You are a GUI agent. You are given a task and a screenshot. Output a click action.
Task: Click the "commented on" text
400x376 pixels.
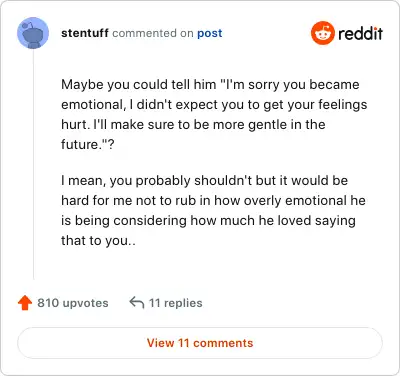pos(153,33)
